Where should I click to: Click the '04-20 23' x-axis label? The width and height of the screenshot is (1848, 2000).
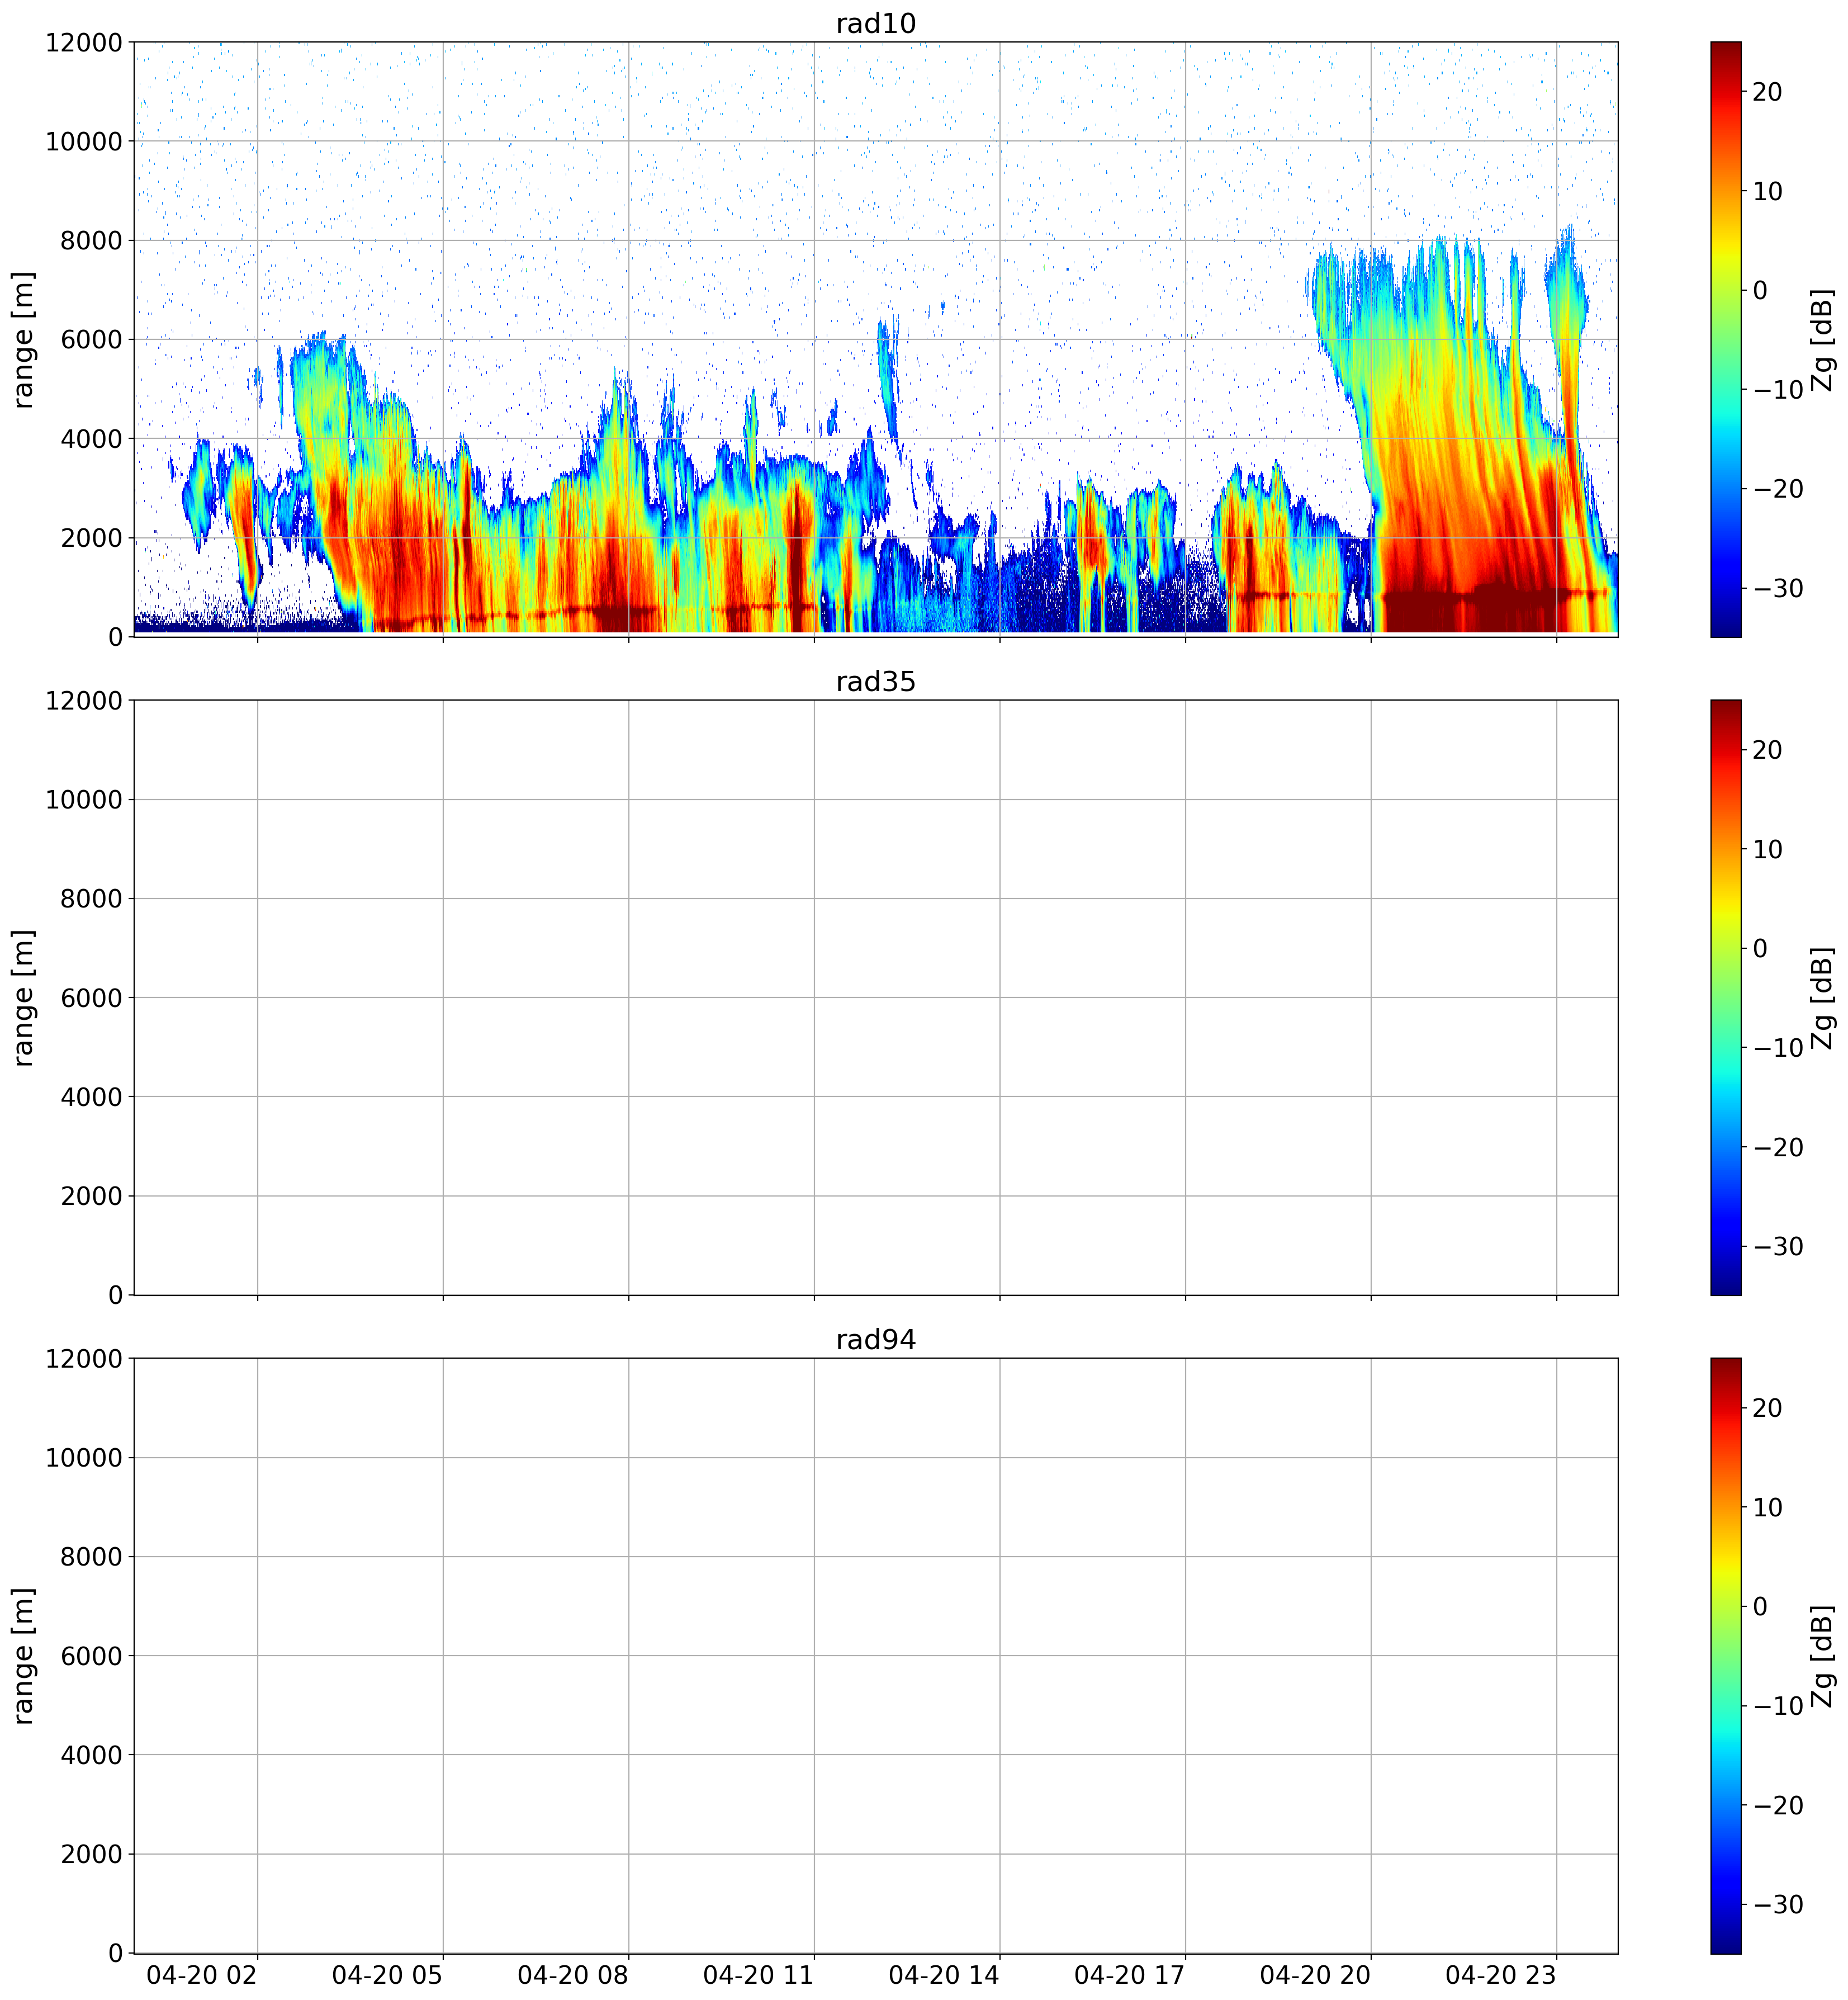click(x=1501, y=1975)
